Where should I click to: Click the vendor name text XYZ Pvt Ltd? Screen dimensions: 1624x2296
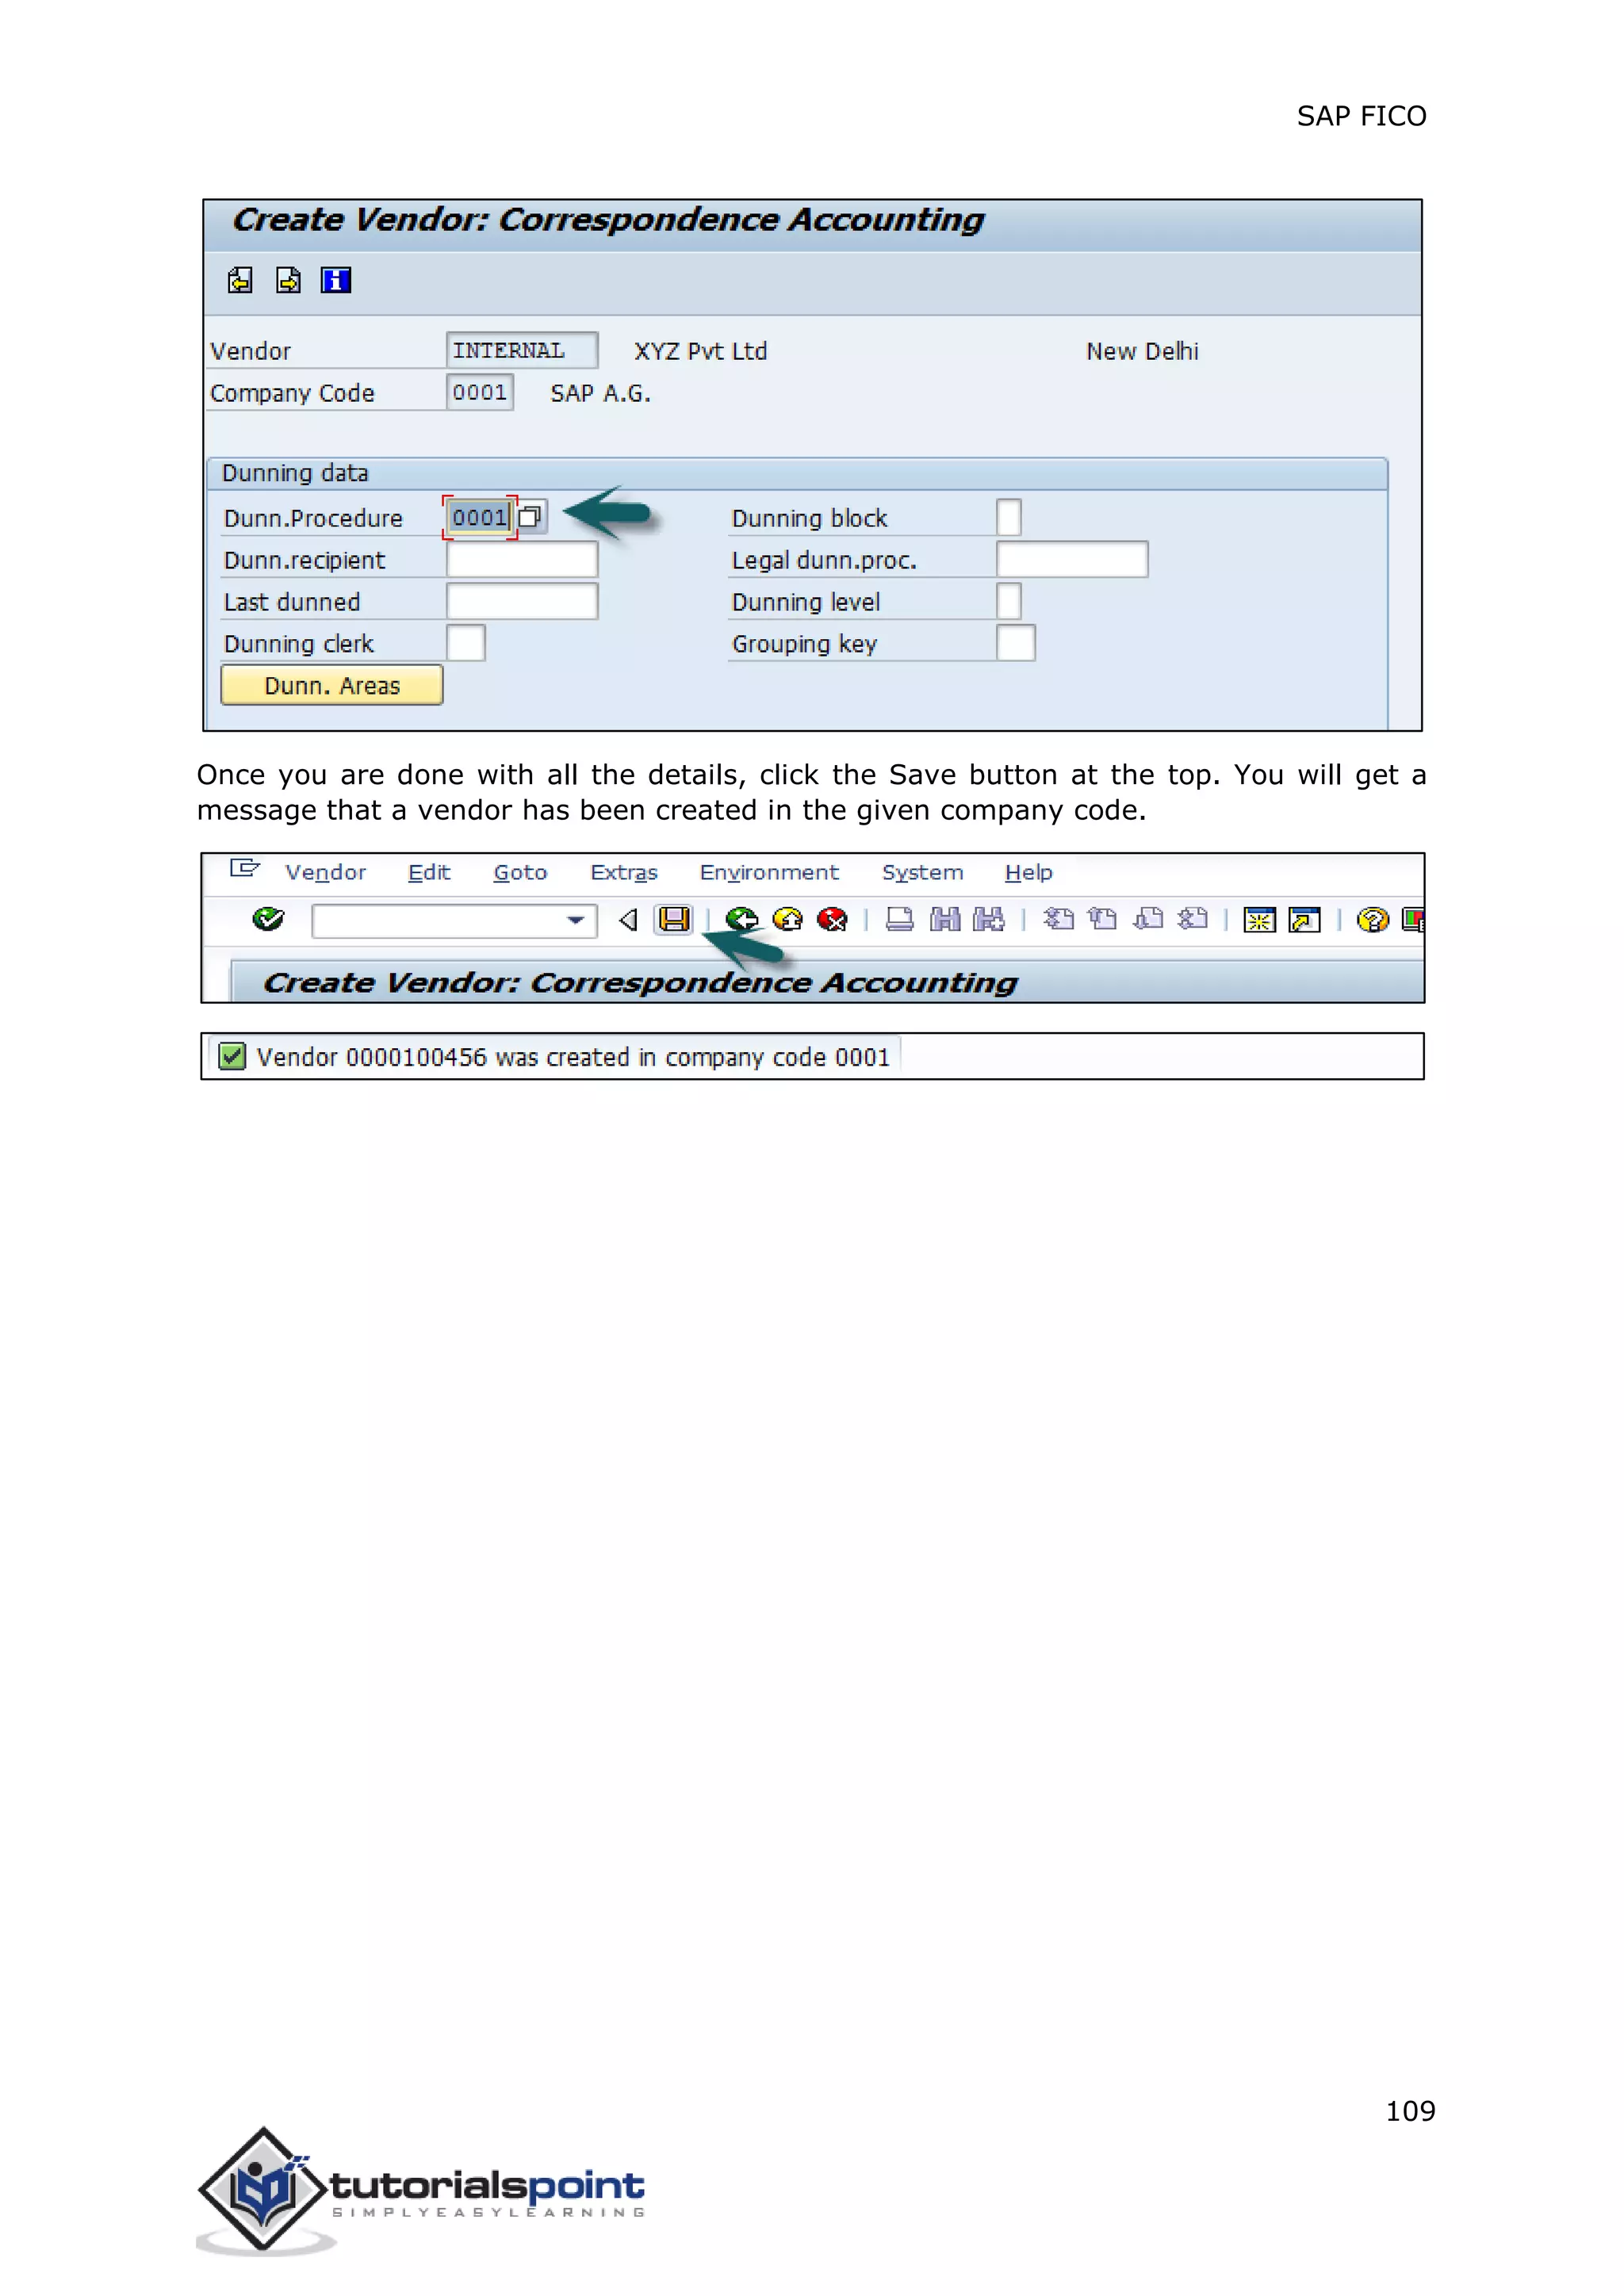(701, 352)
